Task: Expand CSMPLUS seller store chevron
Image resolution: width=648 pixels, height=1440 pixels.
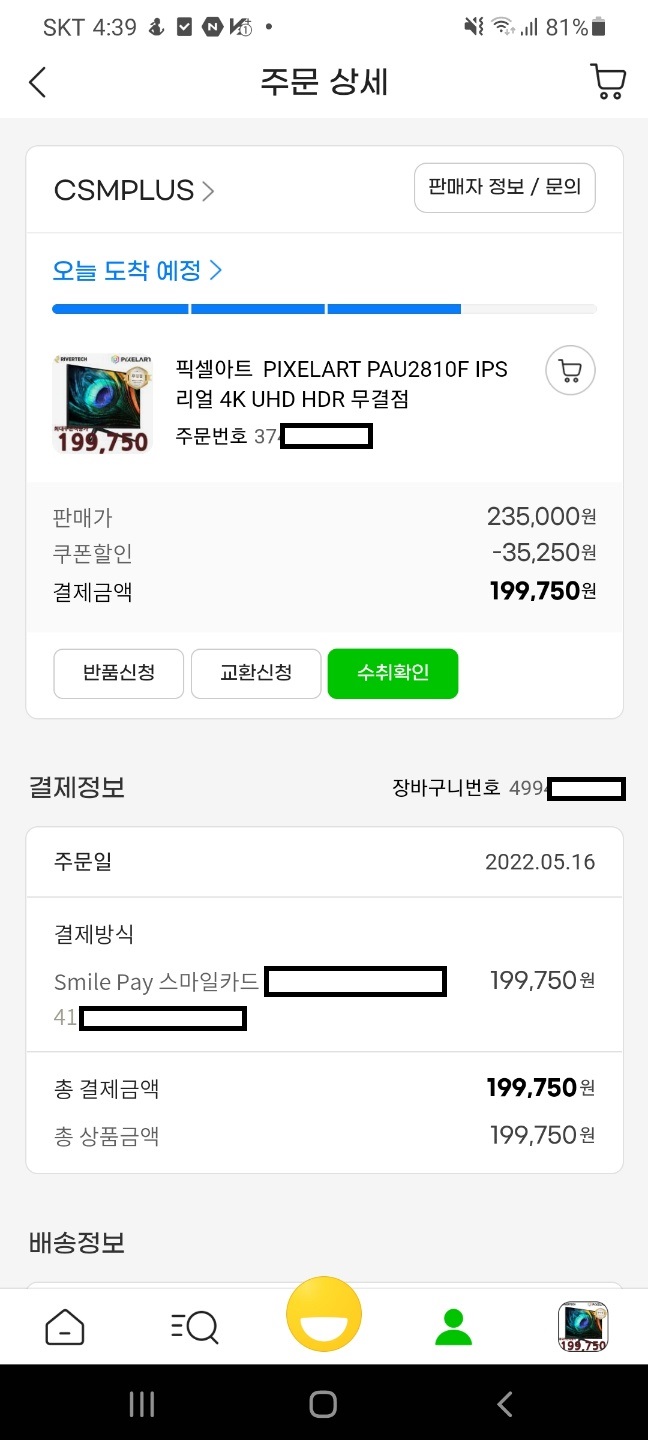Action: 208,191
